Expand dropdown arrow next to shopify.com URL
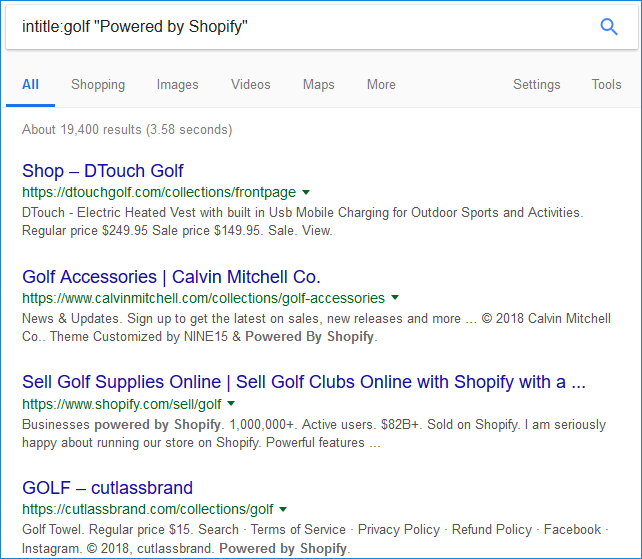The height and width of the screenshot is (559, 642). pos(231,403)
